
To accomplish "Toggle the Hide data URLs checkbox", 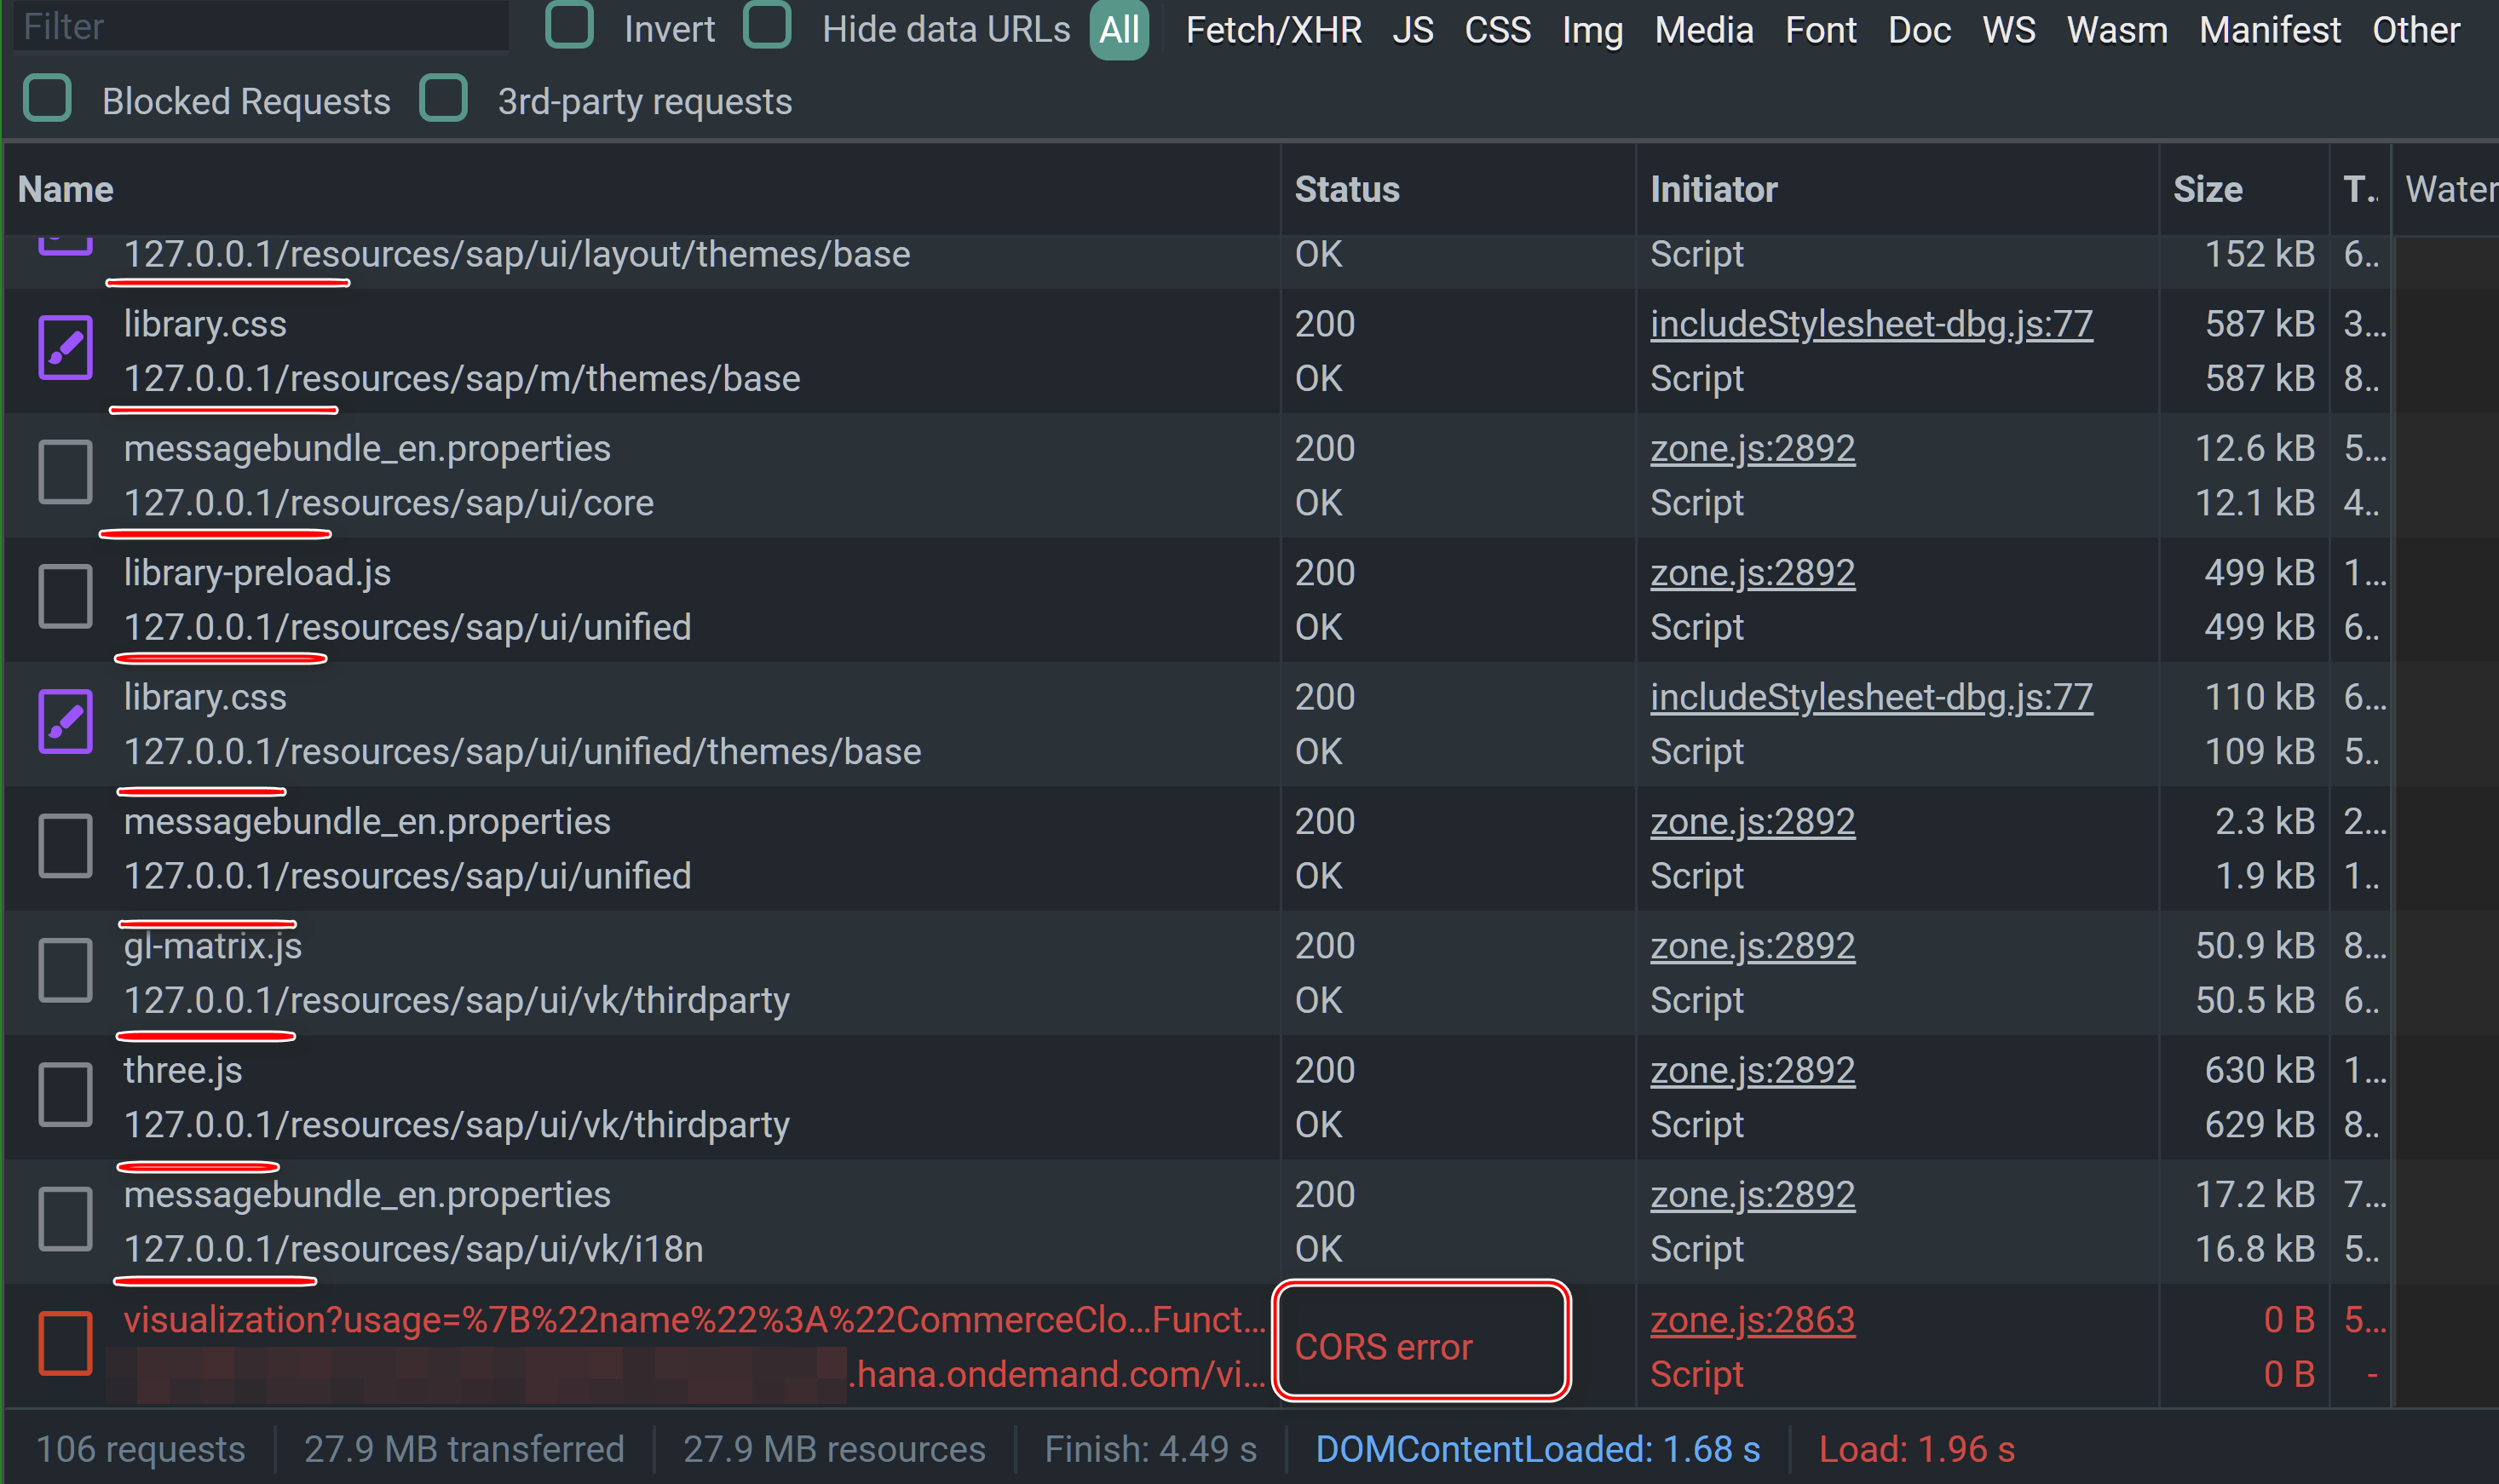I will (x=767, y=26).
